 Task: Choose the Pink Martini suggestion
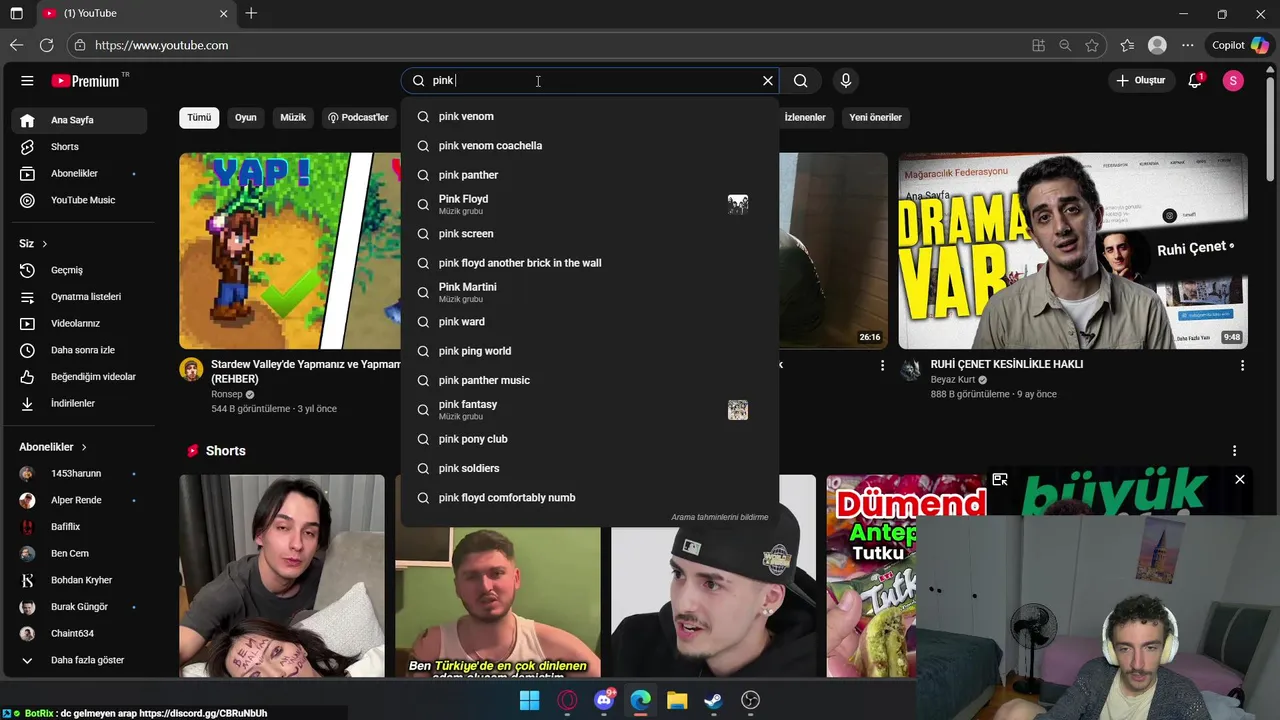(590, 292)
